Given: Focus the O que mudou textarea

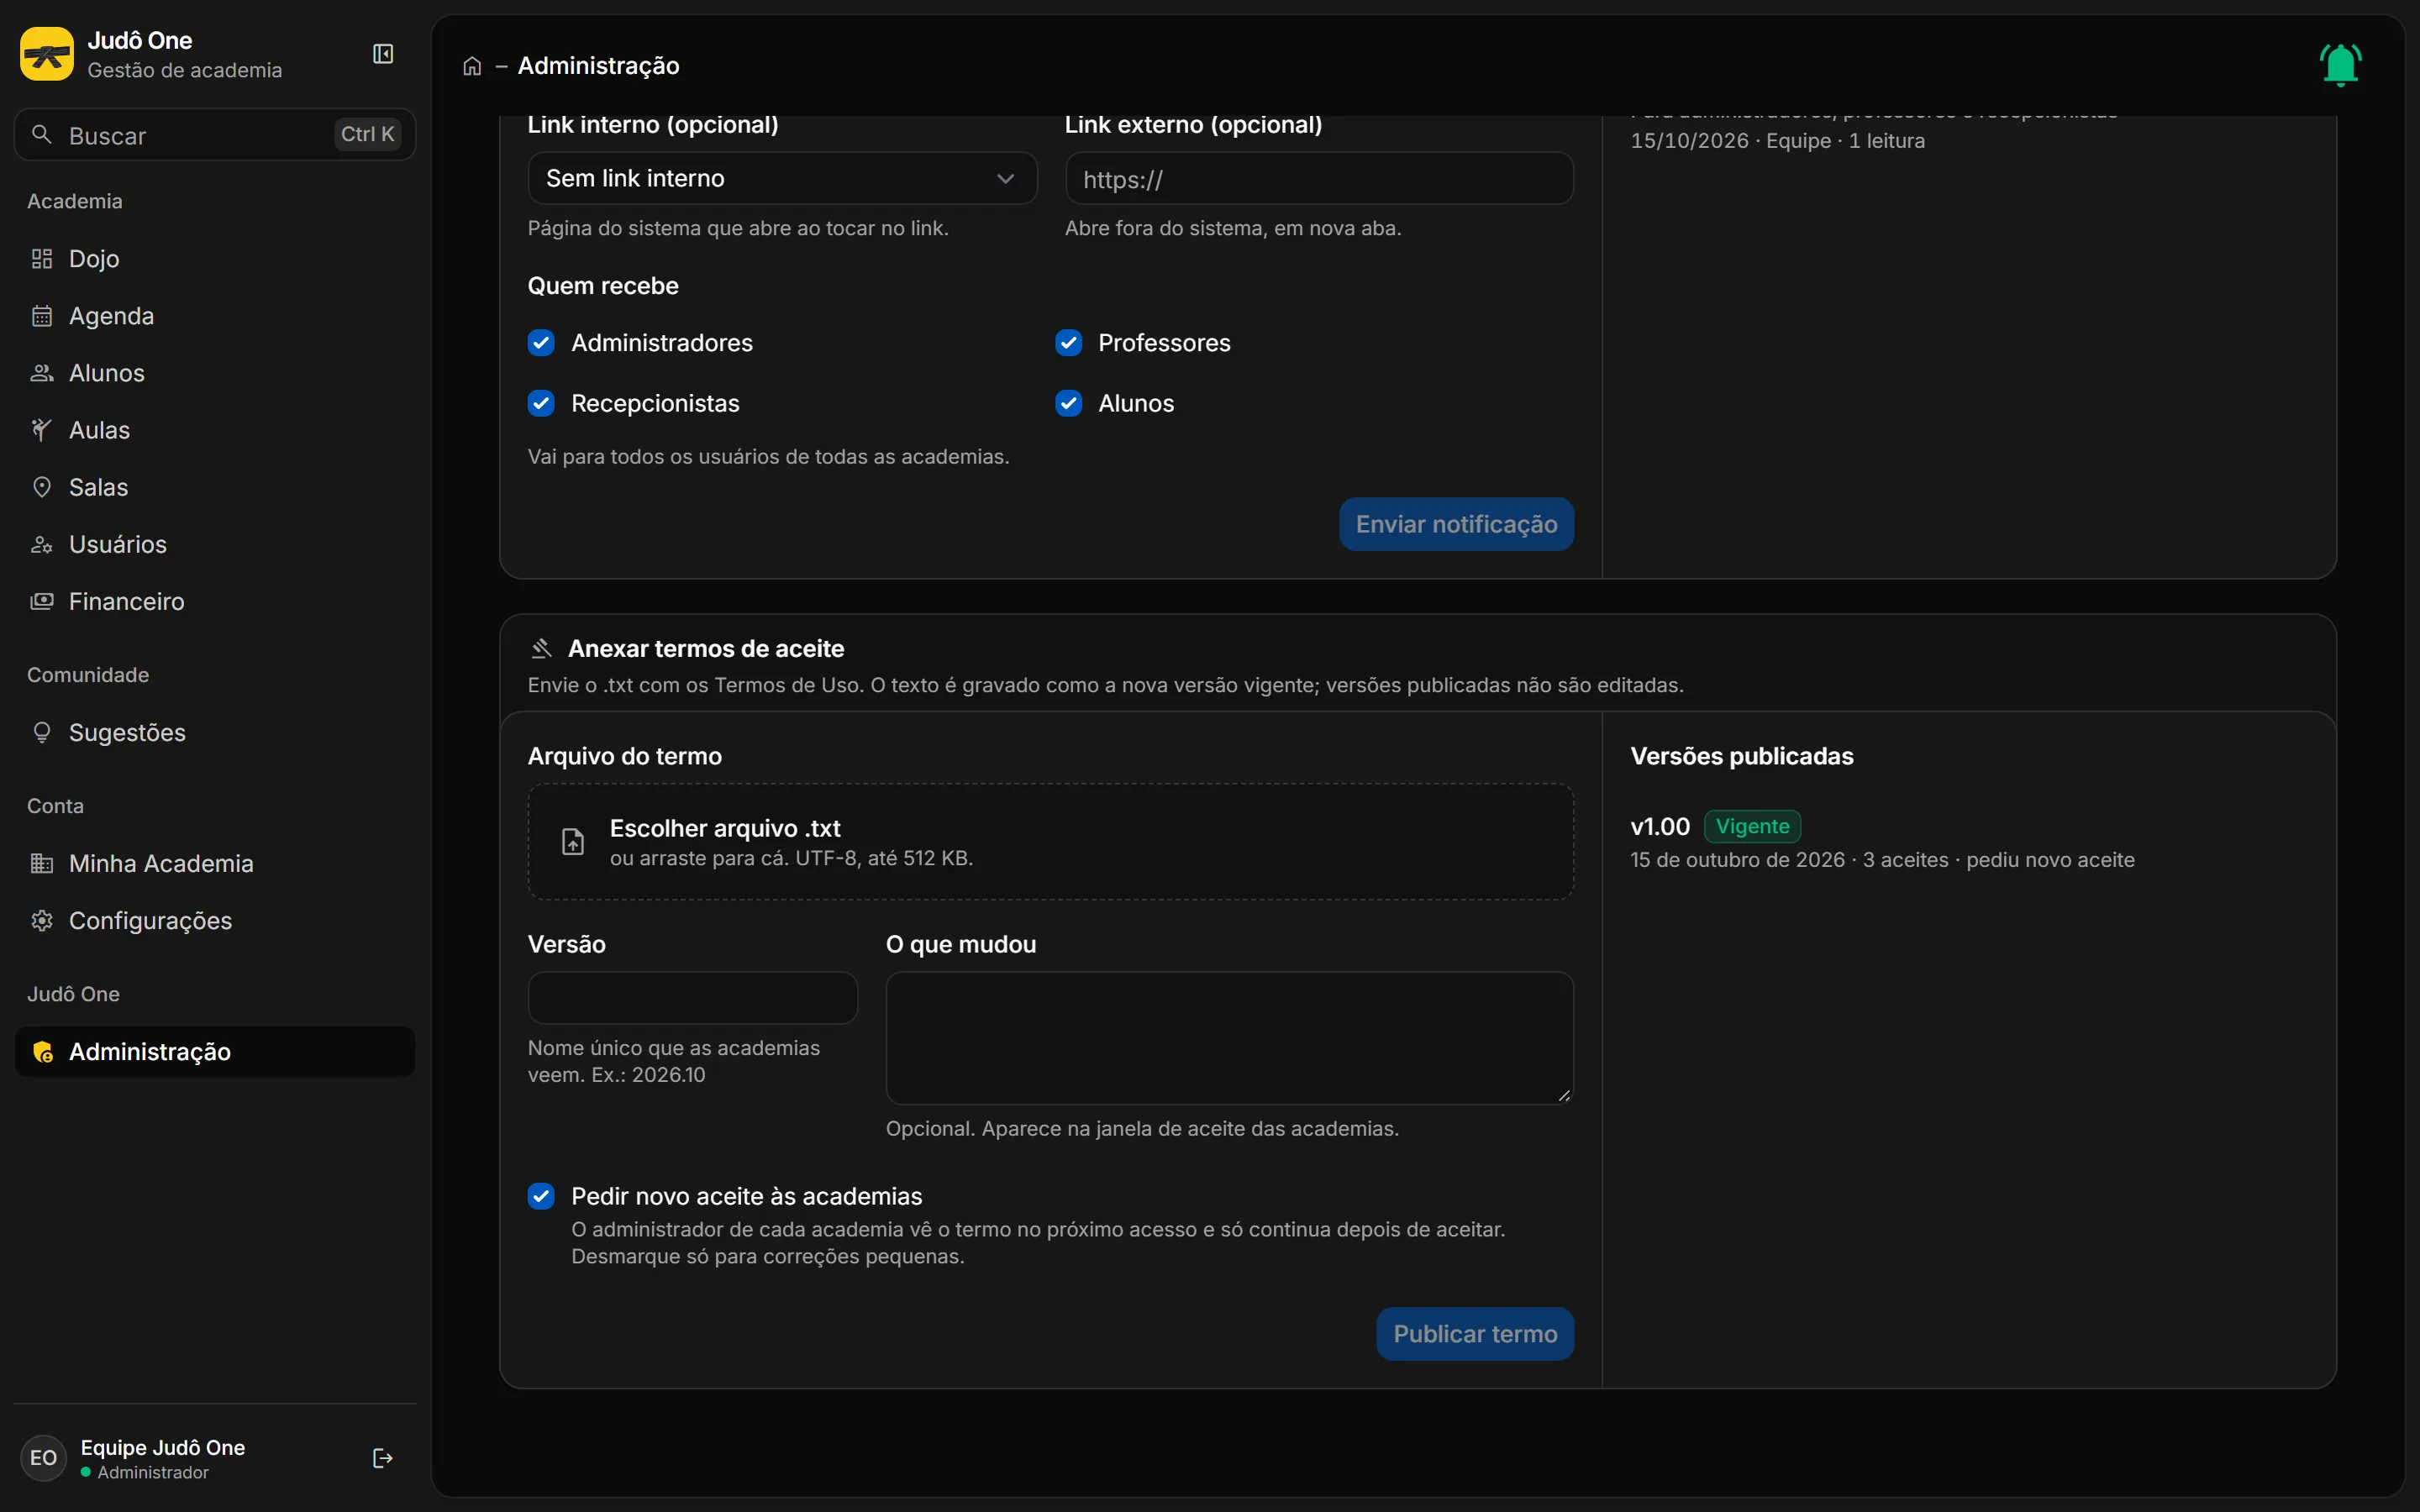Looking at the screenshot, I should [x=1229, y=1038].
